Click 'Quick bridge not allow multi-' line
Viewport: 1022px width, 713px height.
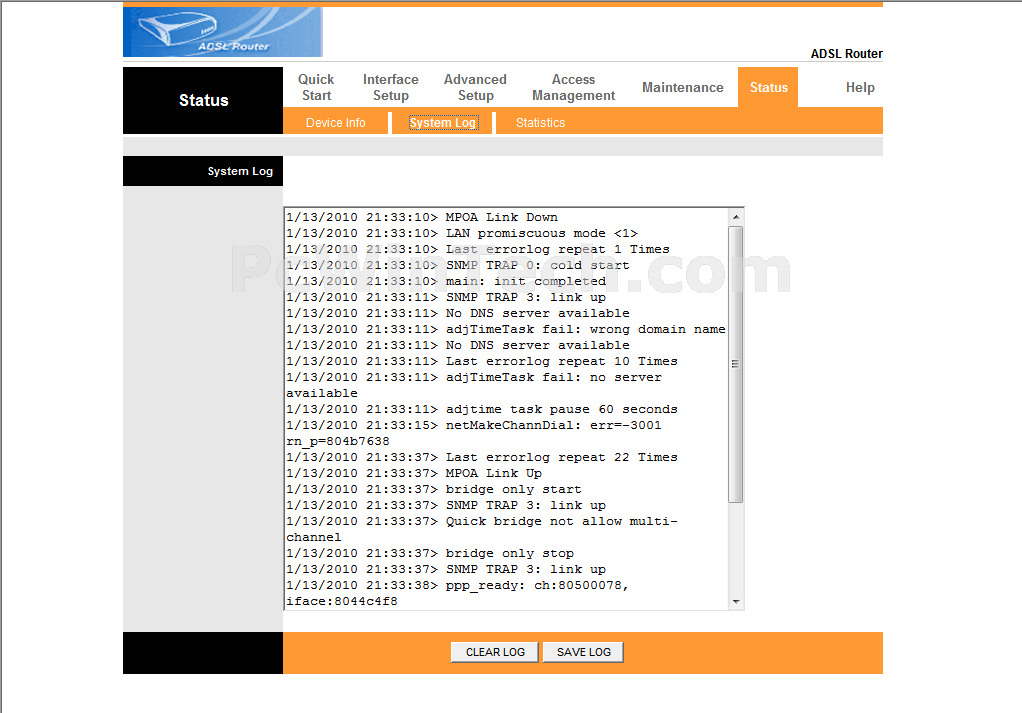tap(482, 521)
